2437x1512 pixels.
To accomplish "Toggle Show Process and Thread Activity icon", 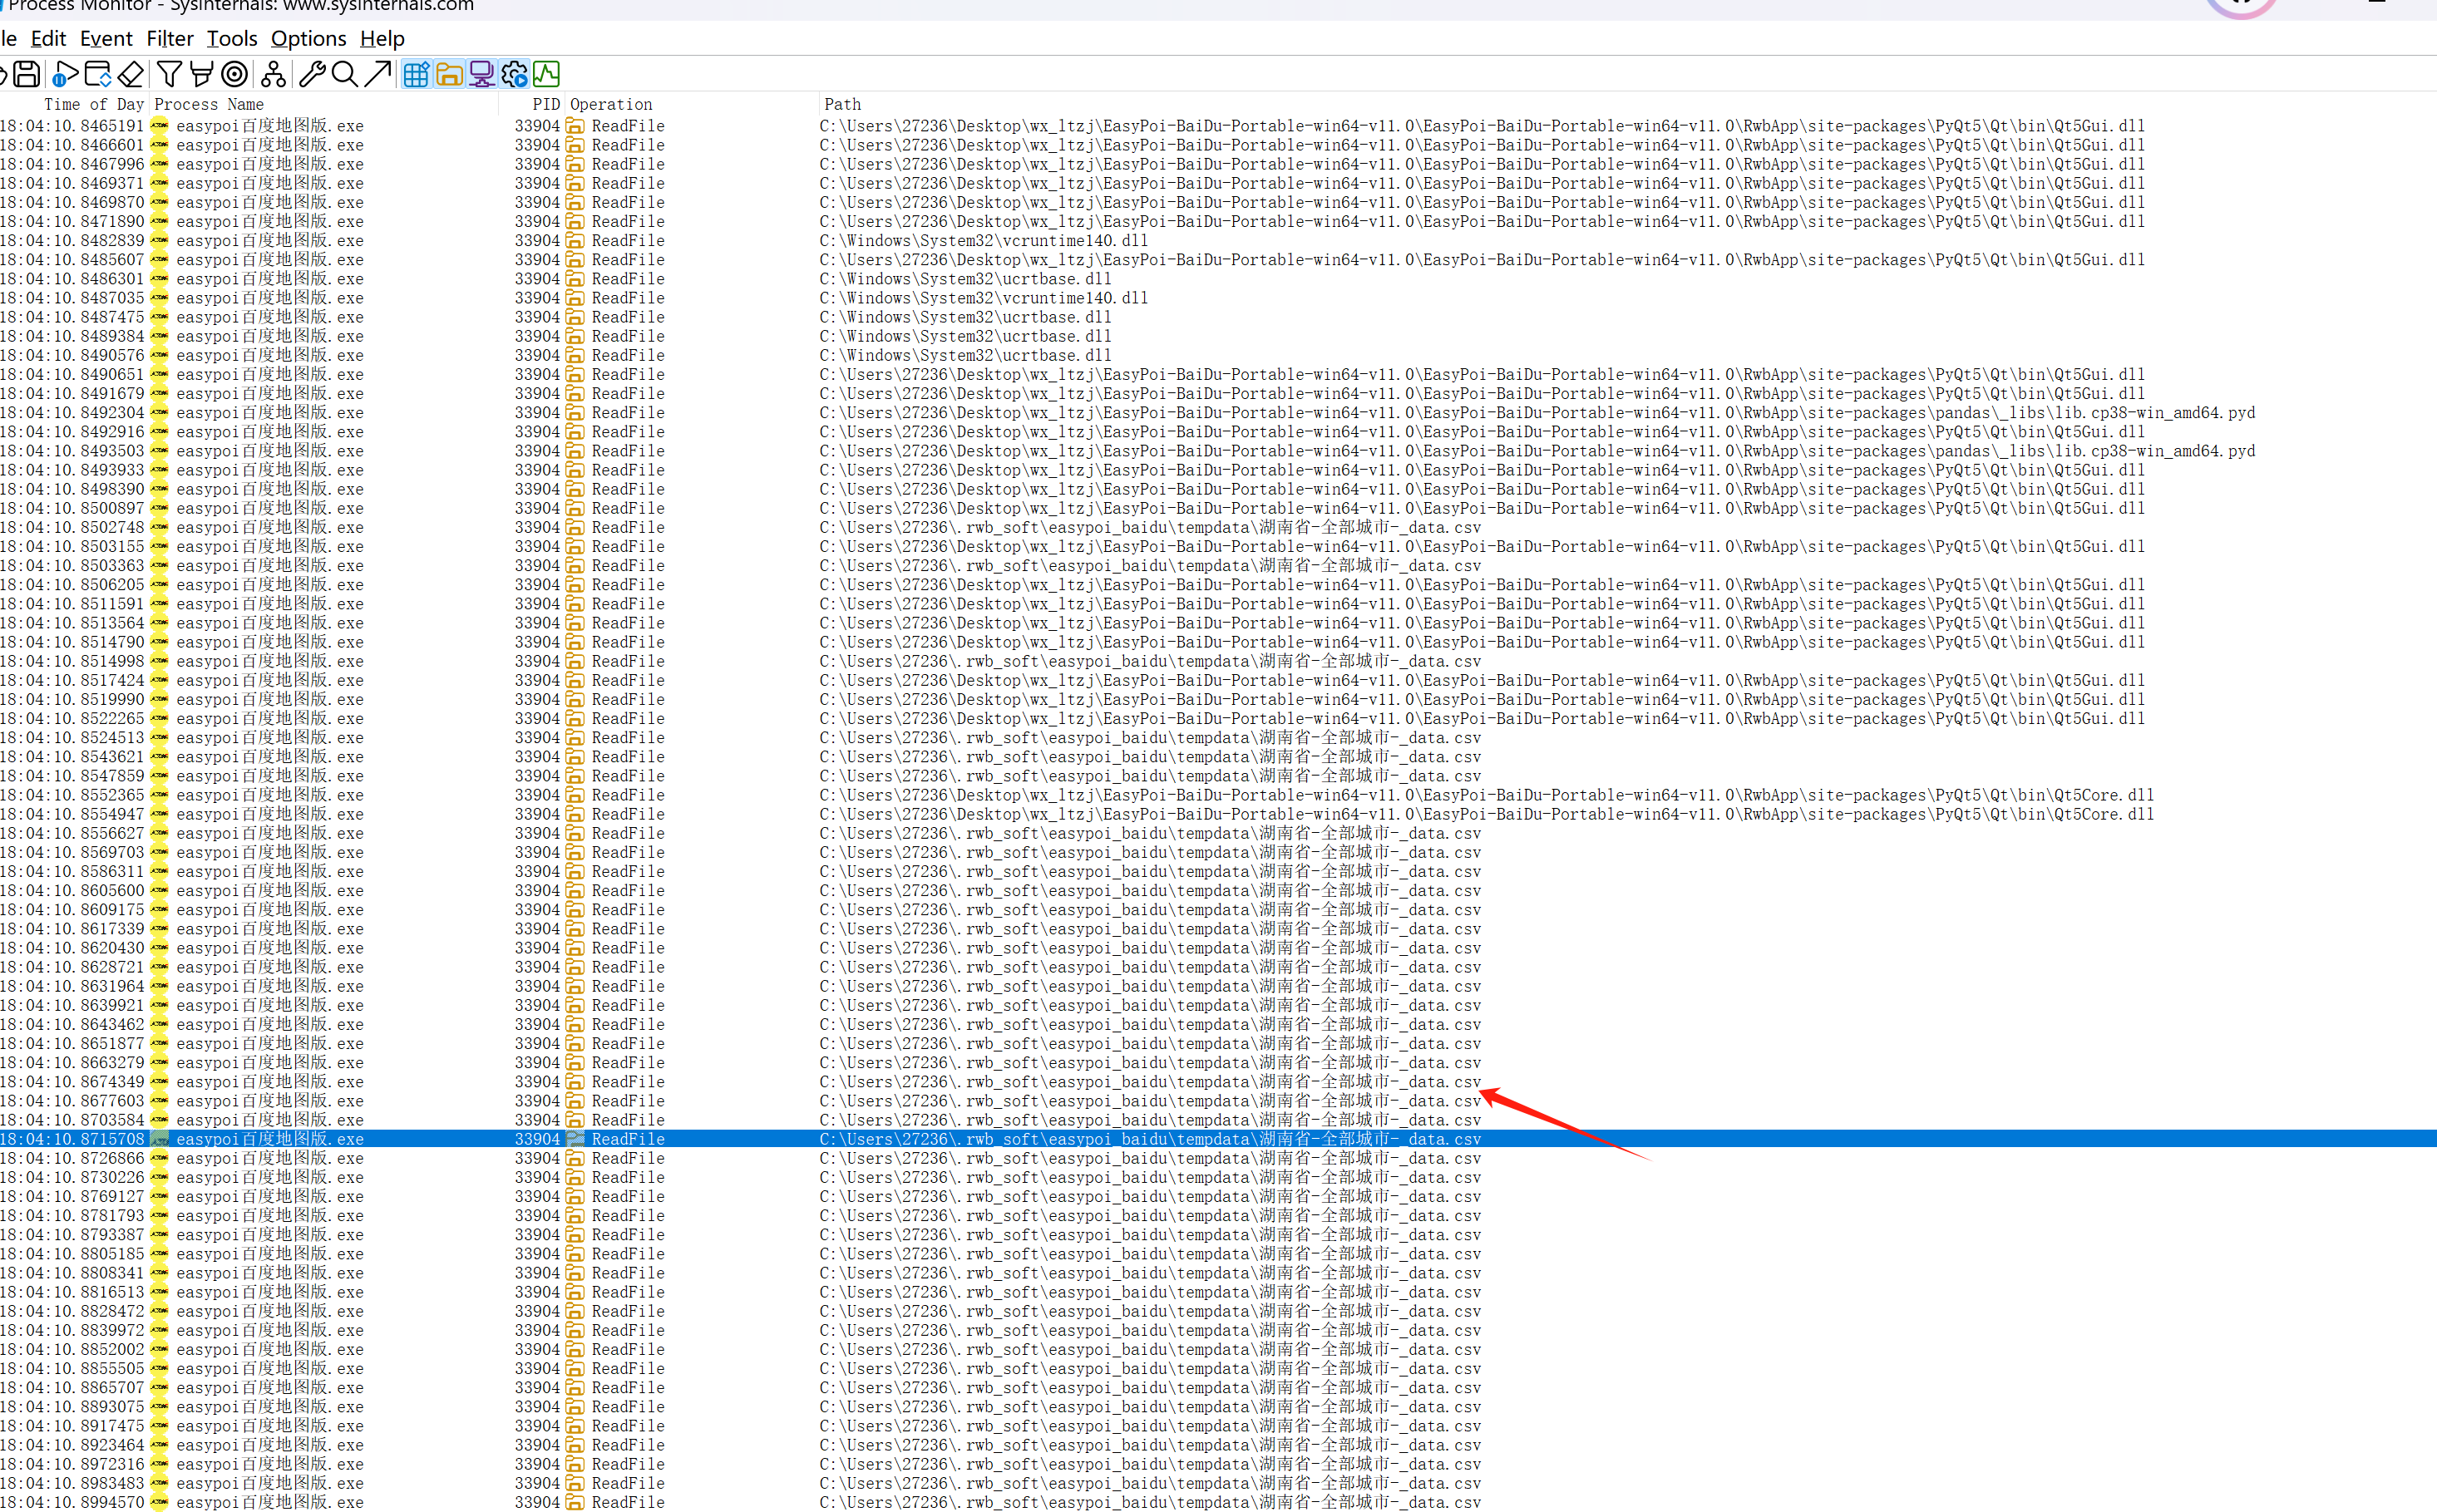I will [x=514, y=74].
